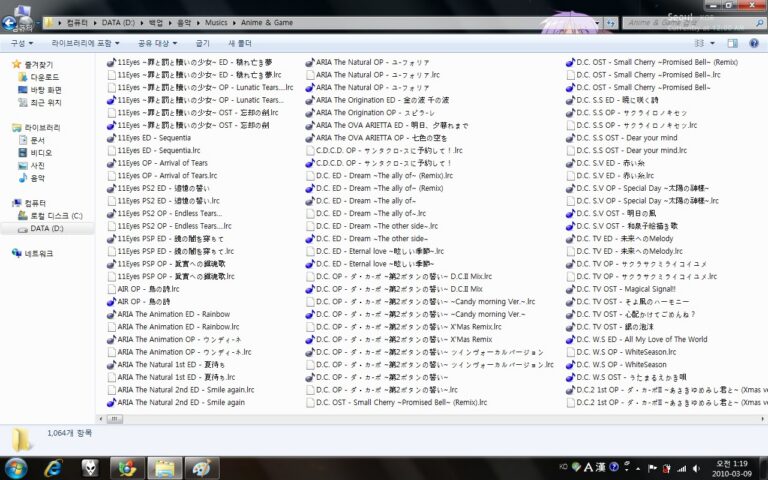Viewport: 768px width, 480px height.
Task: Open the 구성 dropdown menu
Action: pyautogui.click(x=22, y=43)
